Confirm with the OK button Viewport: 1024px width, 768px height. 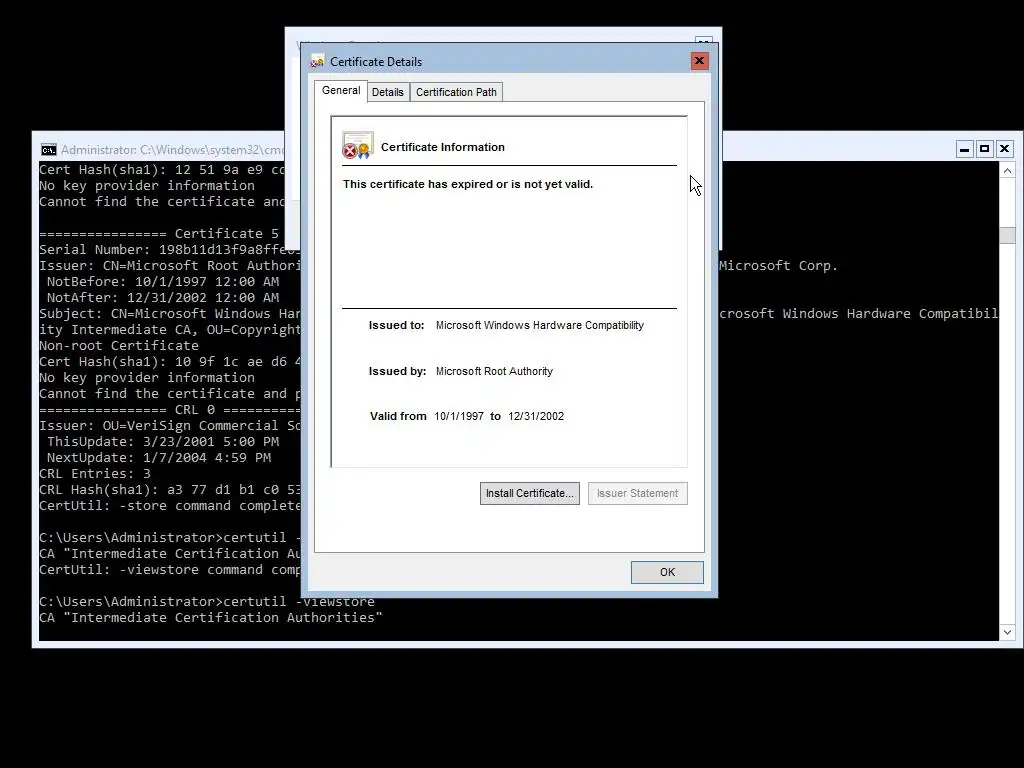click(667, 572)
